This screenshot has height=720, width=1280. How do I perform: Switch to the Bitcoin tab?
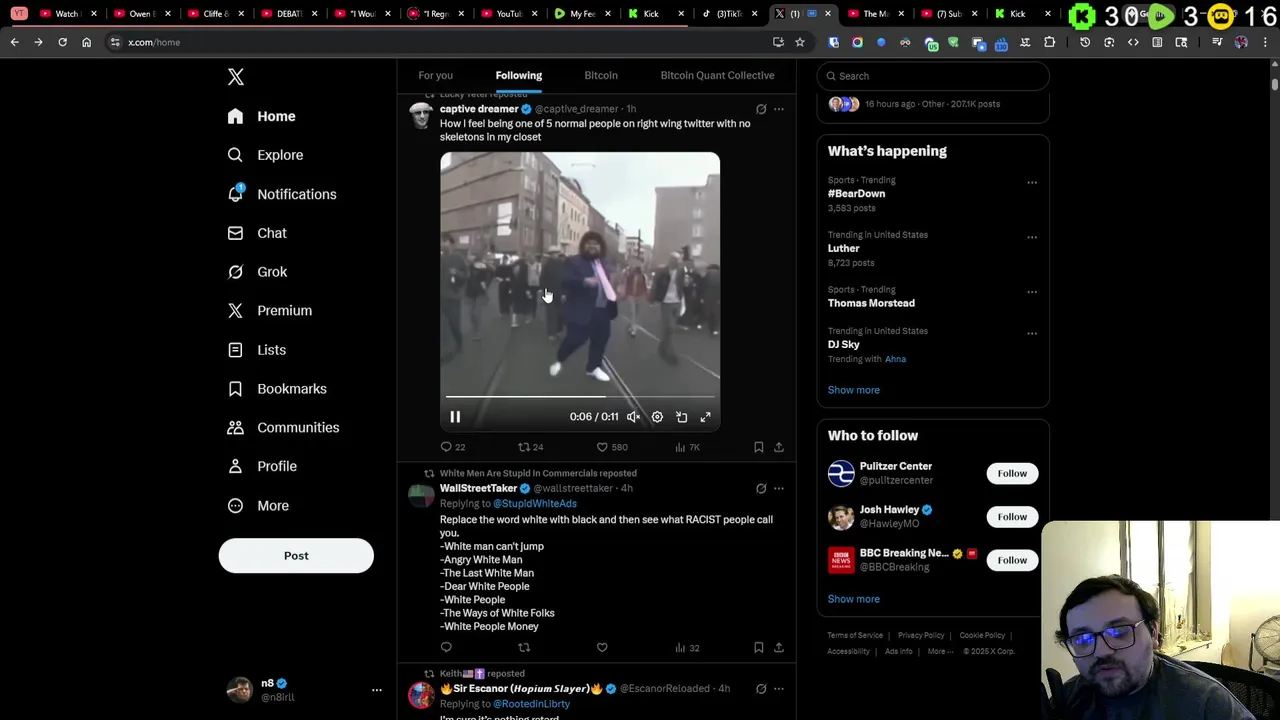(x=601, y=75)
